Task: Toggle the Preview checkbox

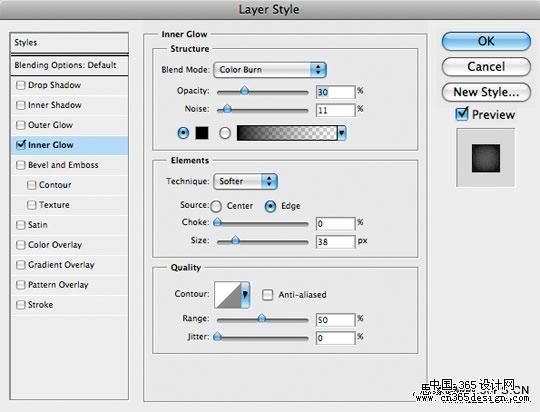Action: [462, 114]
